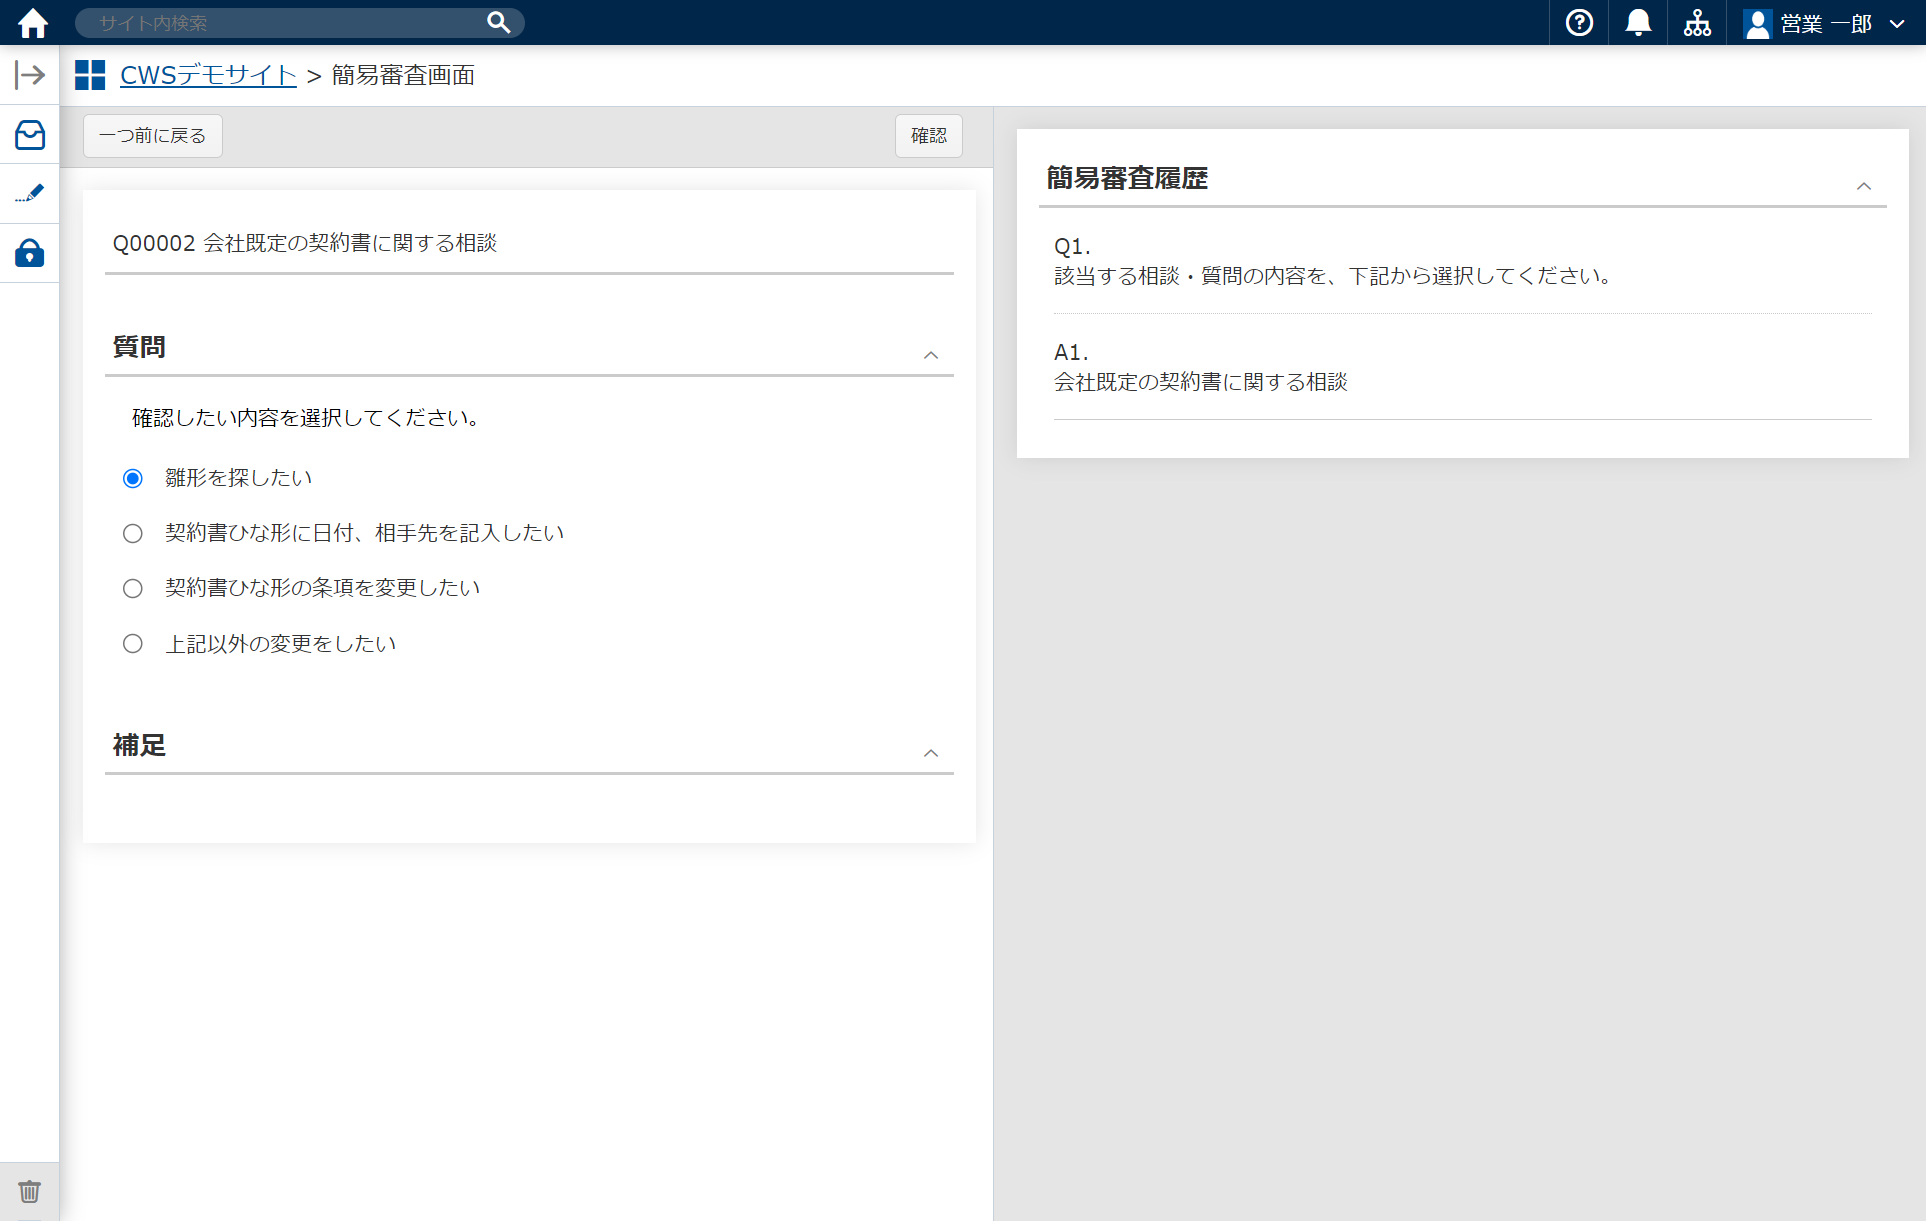Collapse the 質問 section
1926x1221 pixels.
(931, 355)
